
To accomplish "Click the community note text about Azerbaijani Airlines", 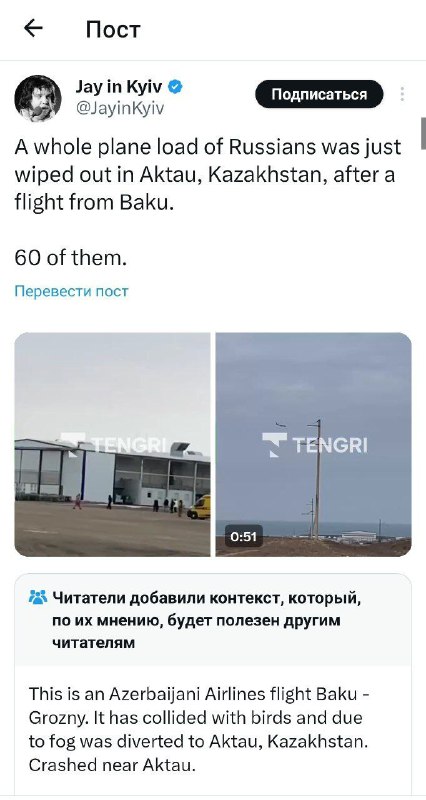I will 199,730.
